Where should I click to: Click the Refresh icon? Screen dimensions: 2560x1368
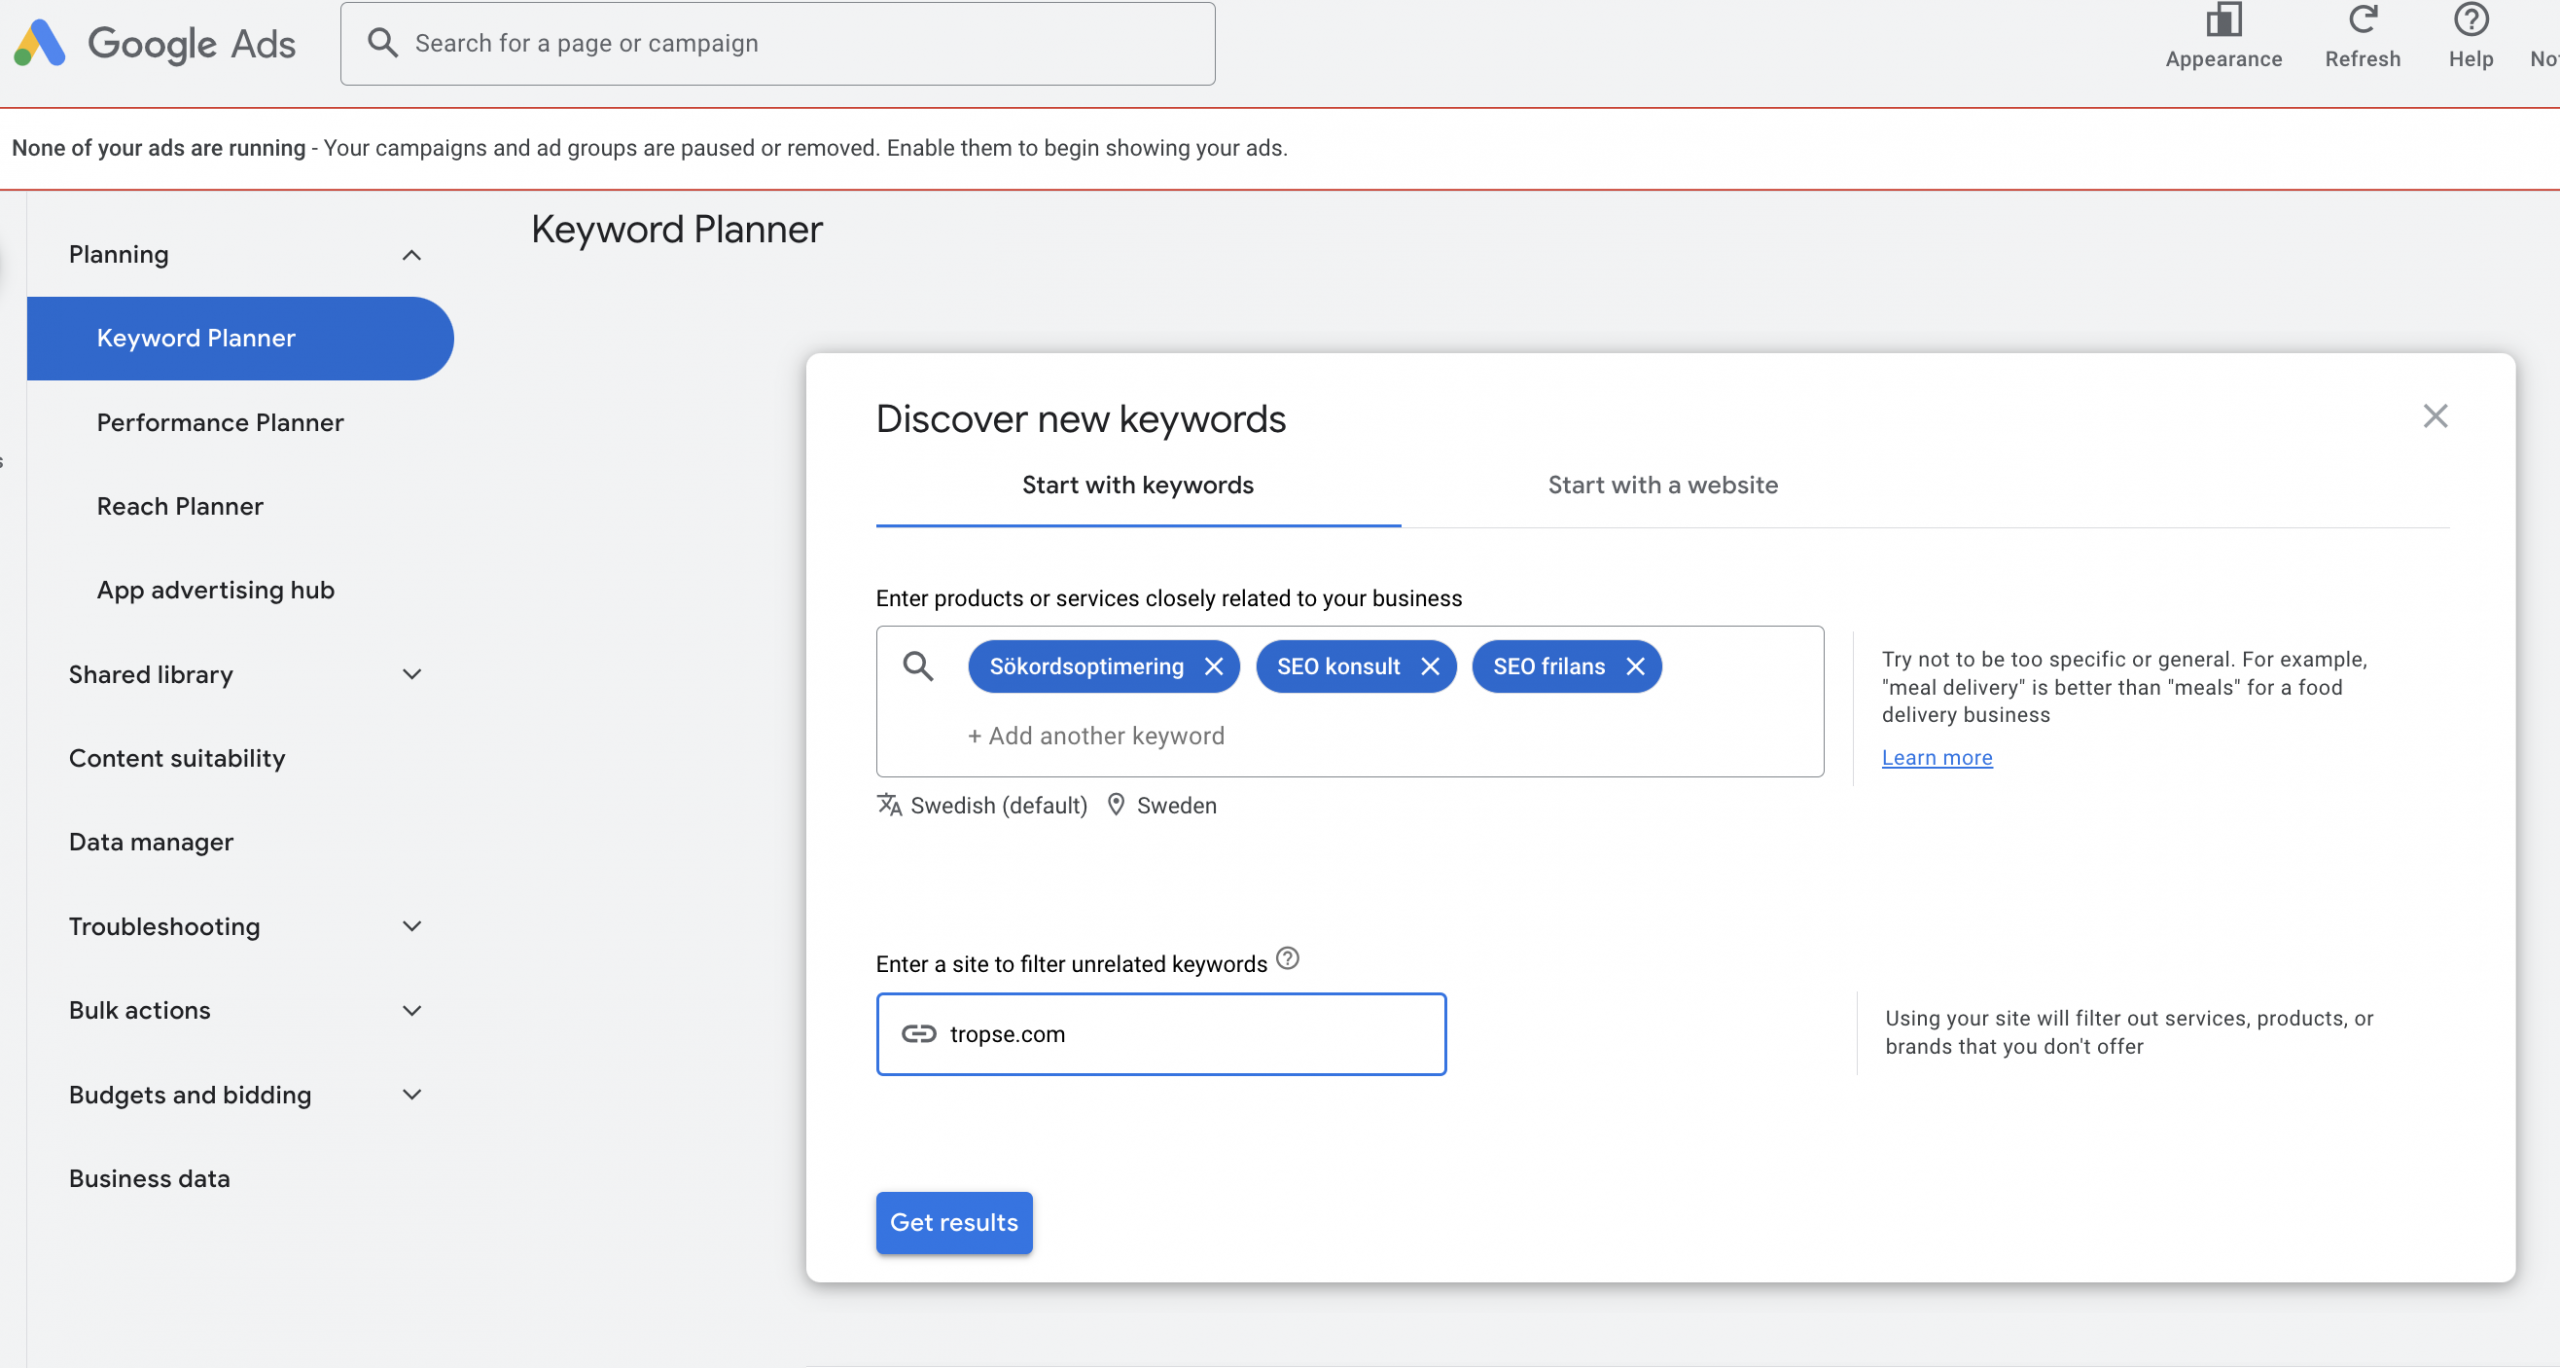pos(2362,20)
